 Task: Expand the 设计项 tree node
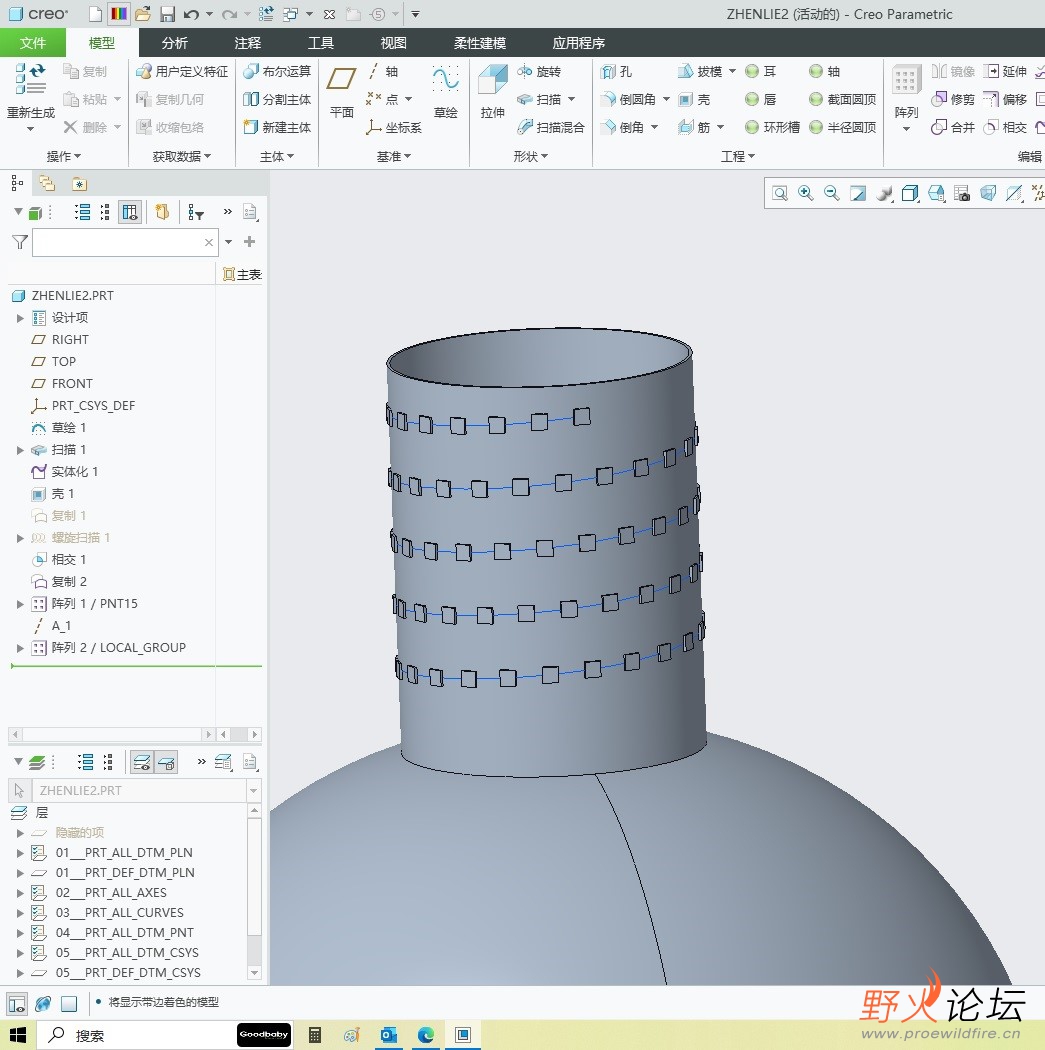(x=20, y=318)
